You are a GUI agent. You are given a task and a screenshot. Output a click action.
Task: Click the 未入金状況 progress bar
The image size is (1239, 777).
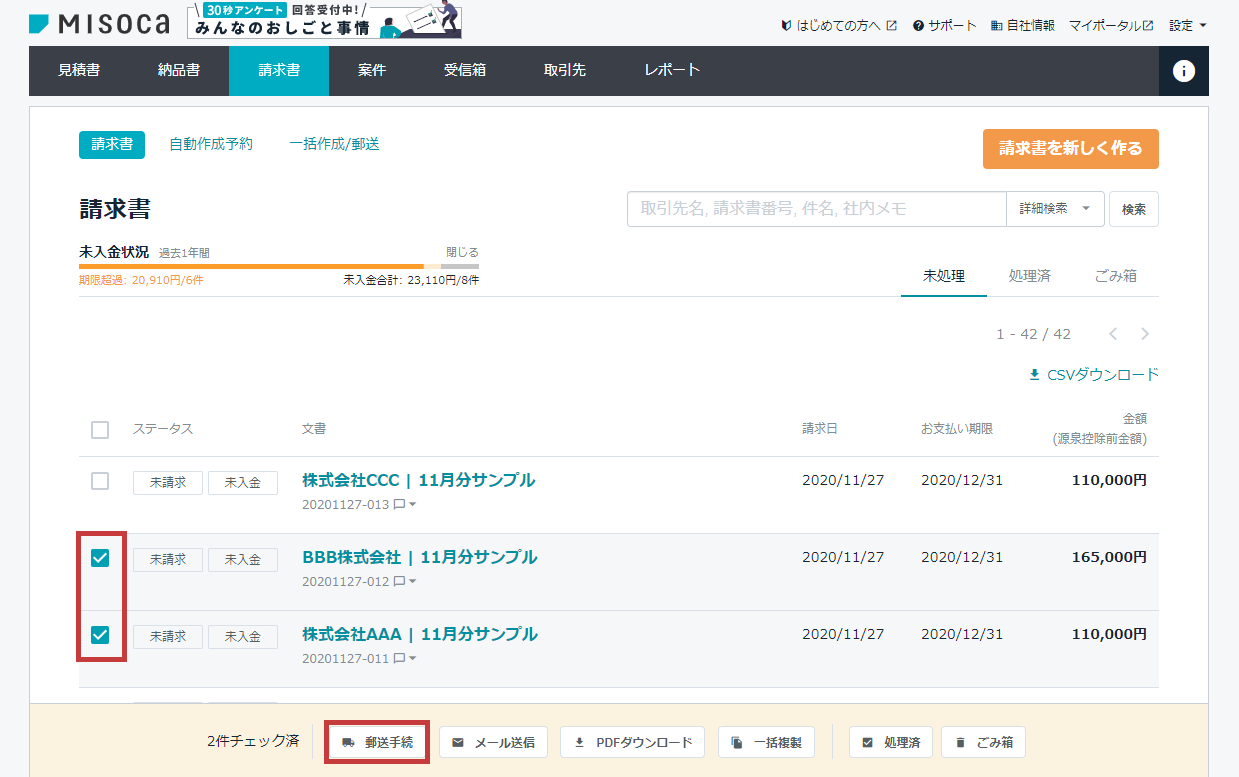[x=279, y=266]
